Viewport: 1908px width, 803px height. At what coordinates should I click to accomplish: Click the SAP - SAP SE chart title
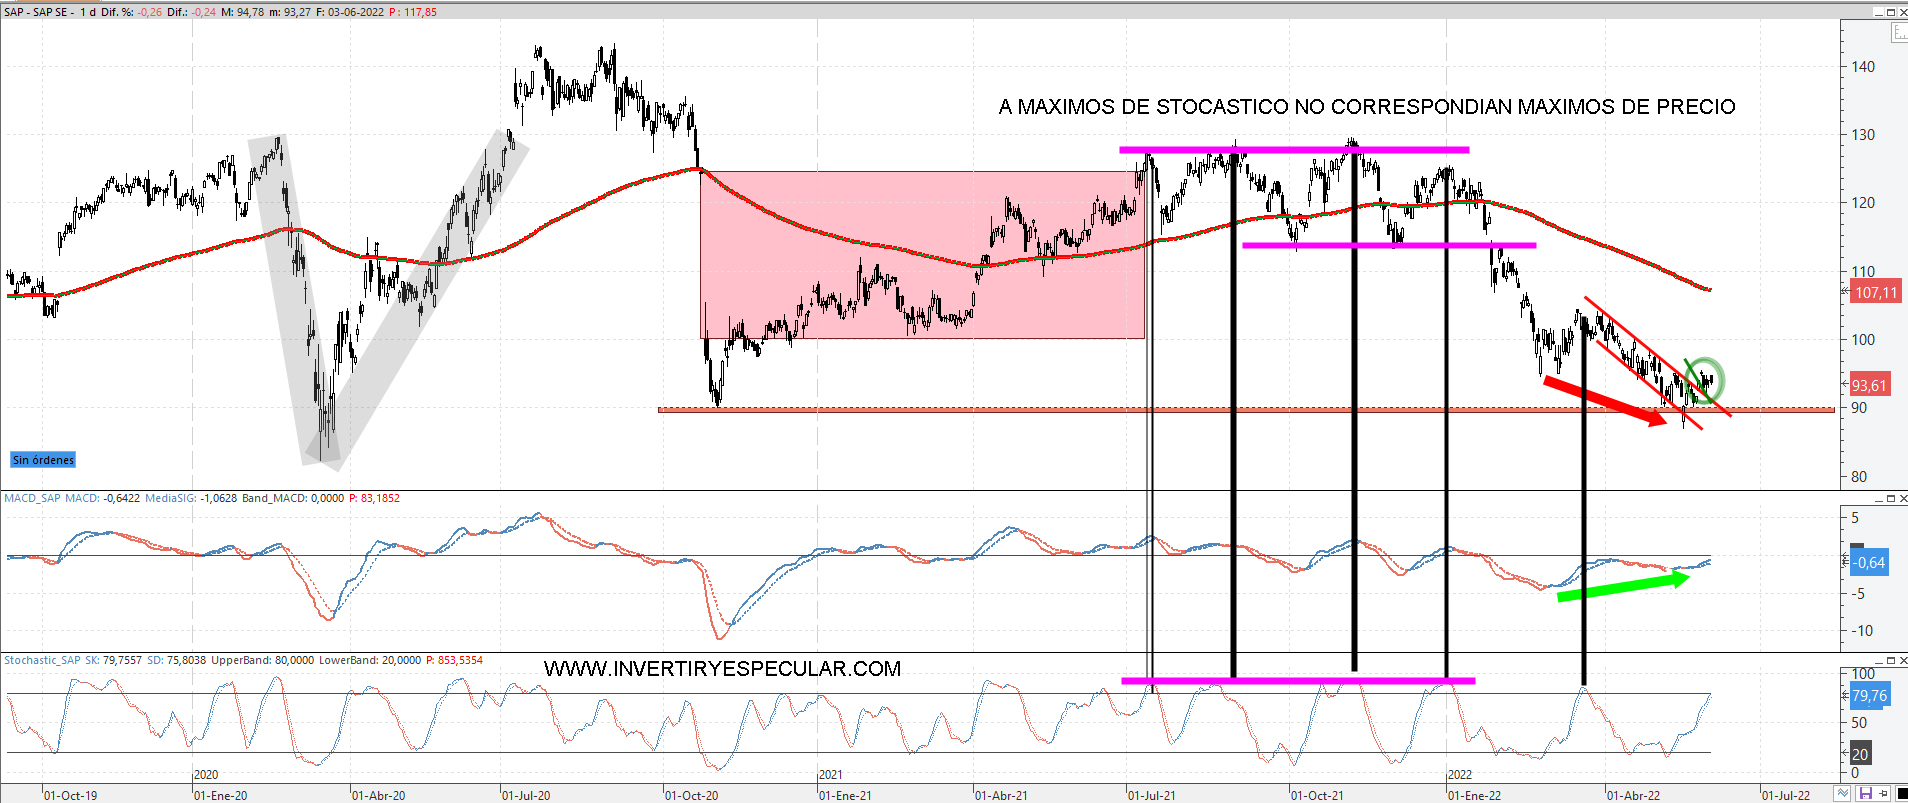[x=36, y=12]
